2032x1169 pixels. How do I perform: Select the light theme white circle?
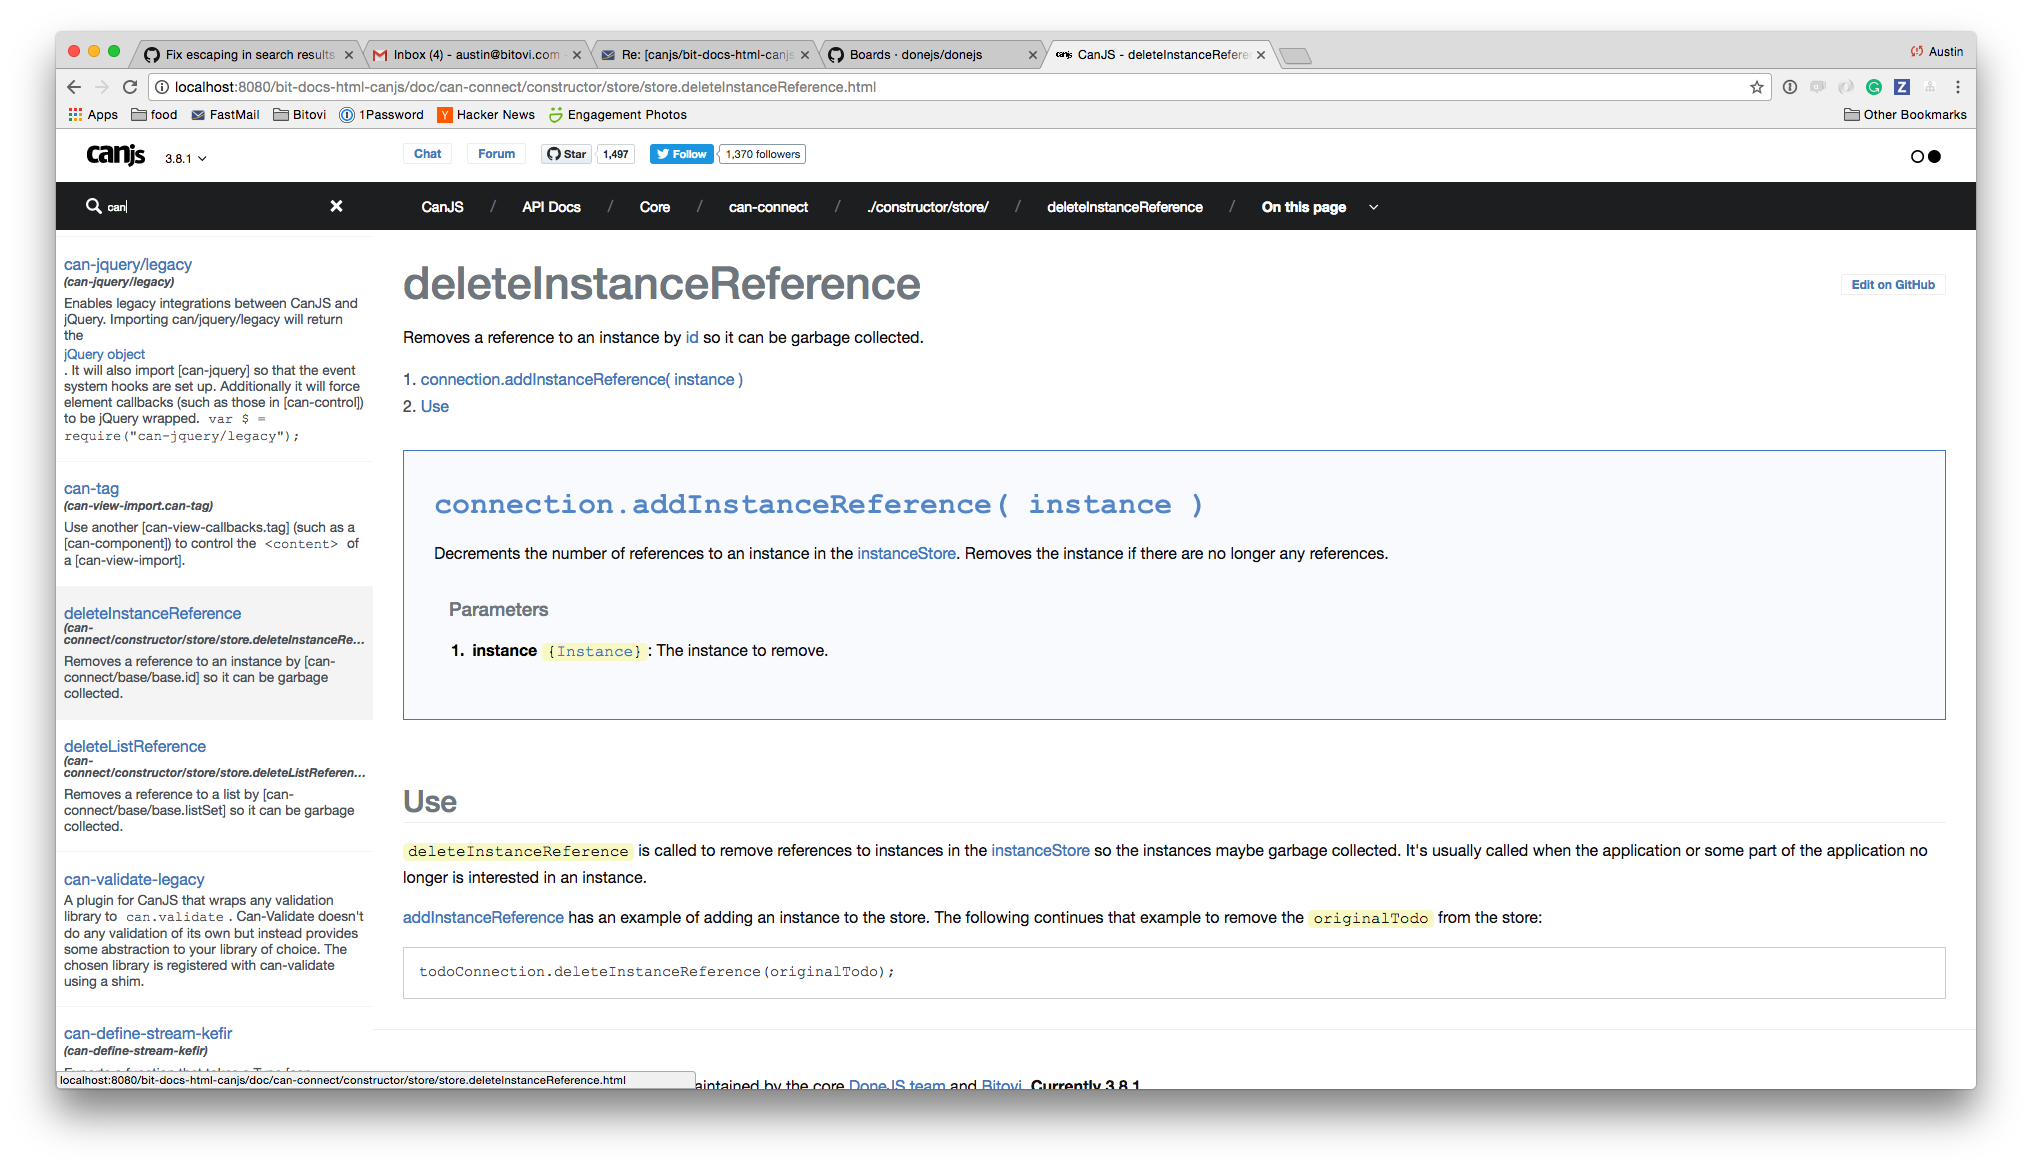1917,156
